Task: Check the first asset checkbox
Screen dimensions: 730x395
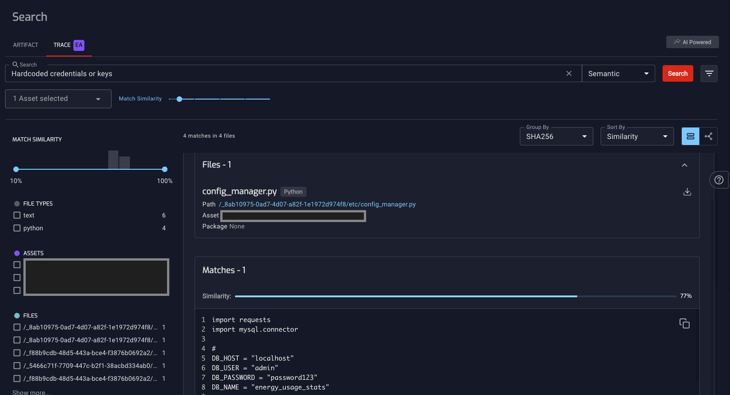Action: pos(17,265)
